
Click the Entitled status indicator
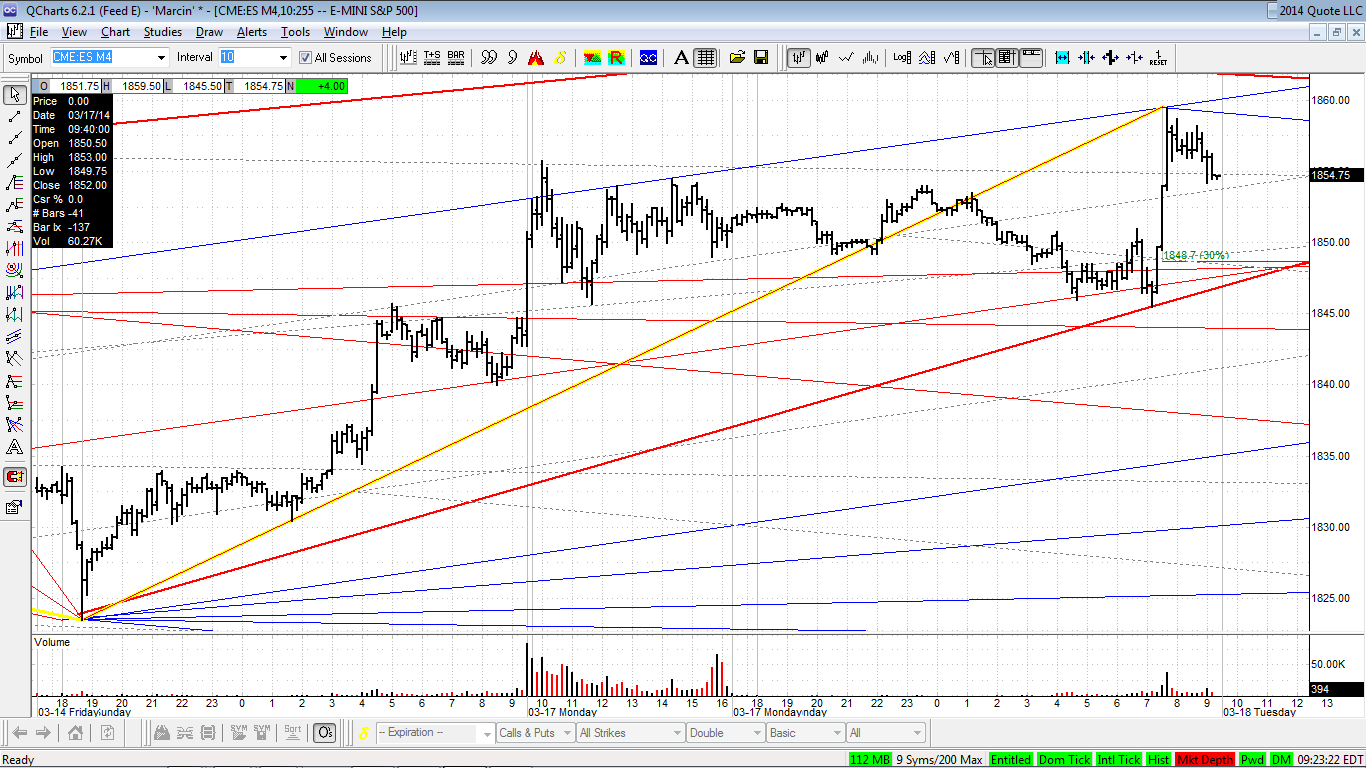[x=1011, y=760]
